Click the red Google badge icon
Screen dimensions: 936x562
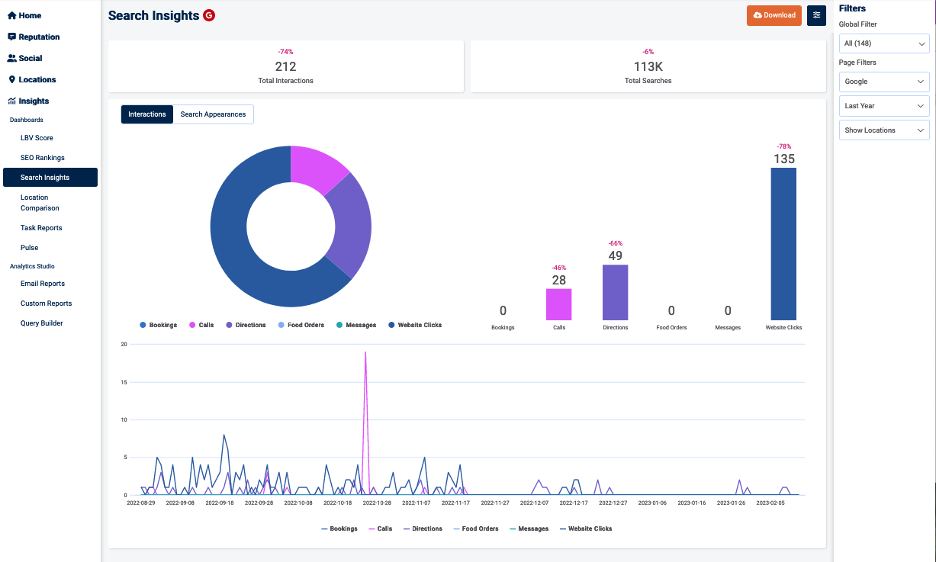(x=209, y=15)
